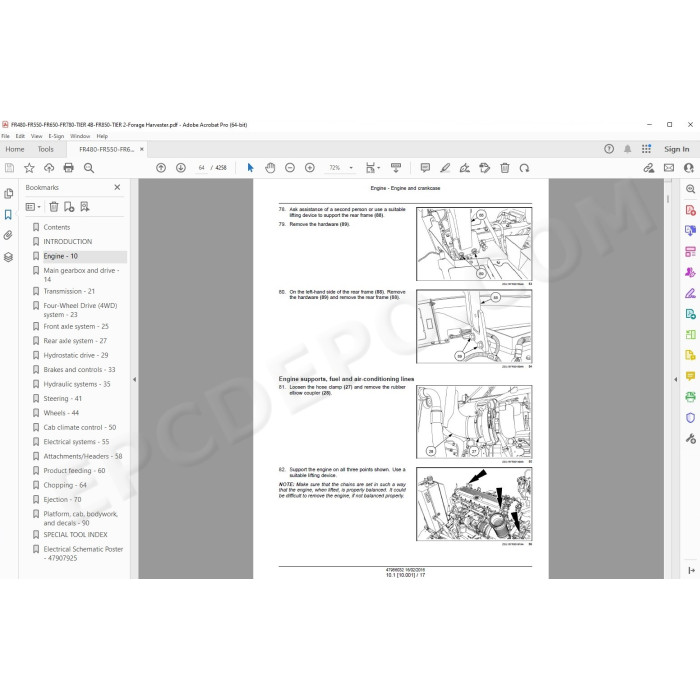Open the Window menu

point(80,136)
